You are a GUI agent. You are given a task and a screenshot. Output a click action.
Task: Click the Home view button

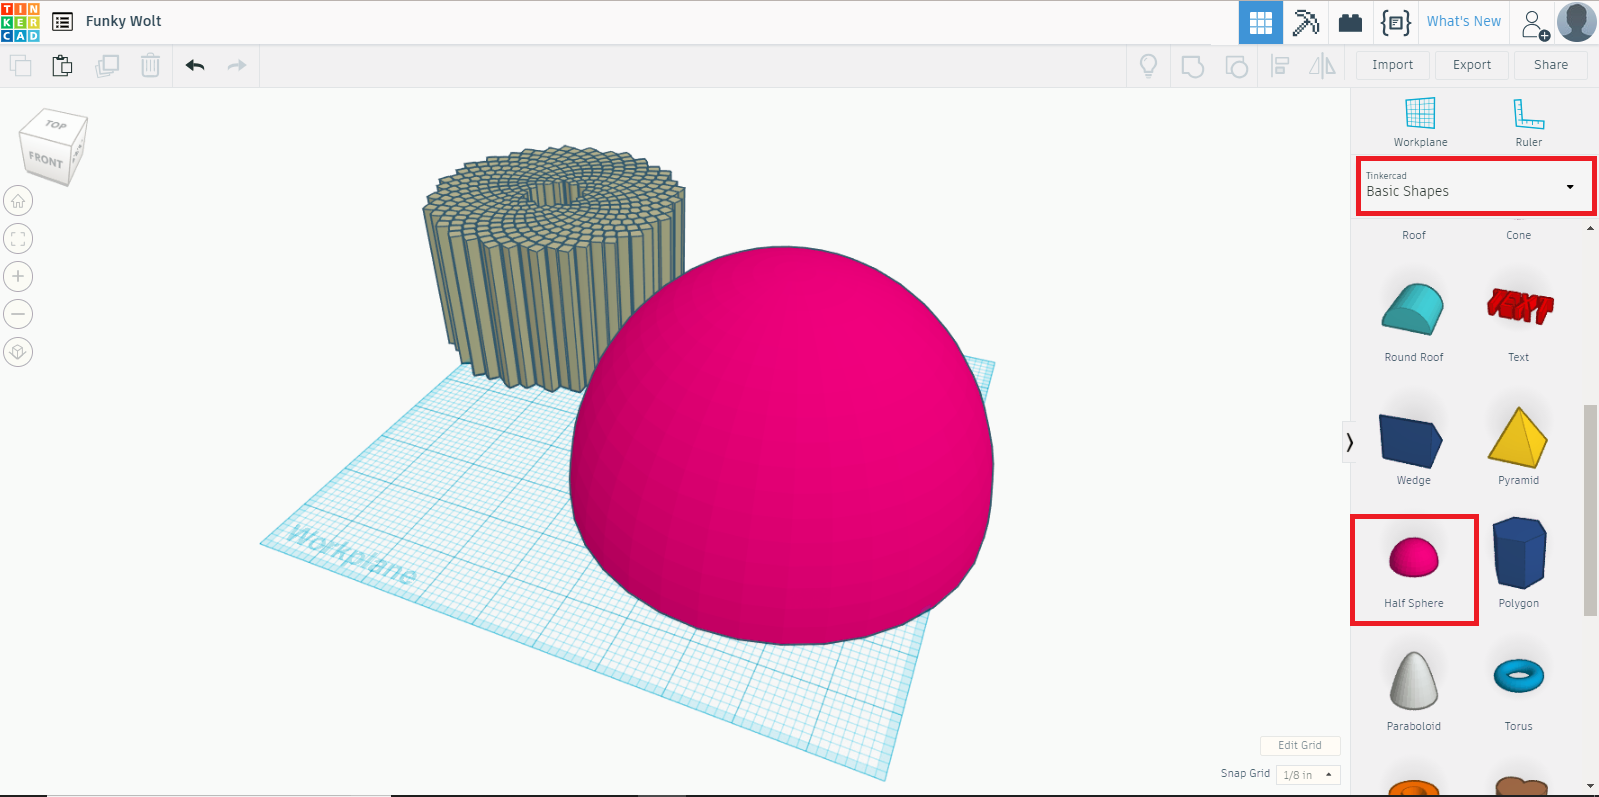coord(18,201)
